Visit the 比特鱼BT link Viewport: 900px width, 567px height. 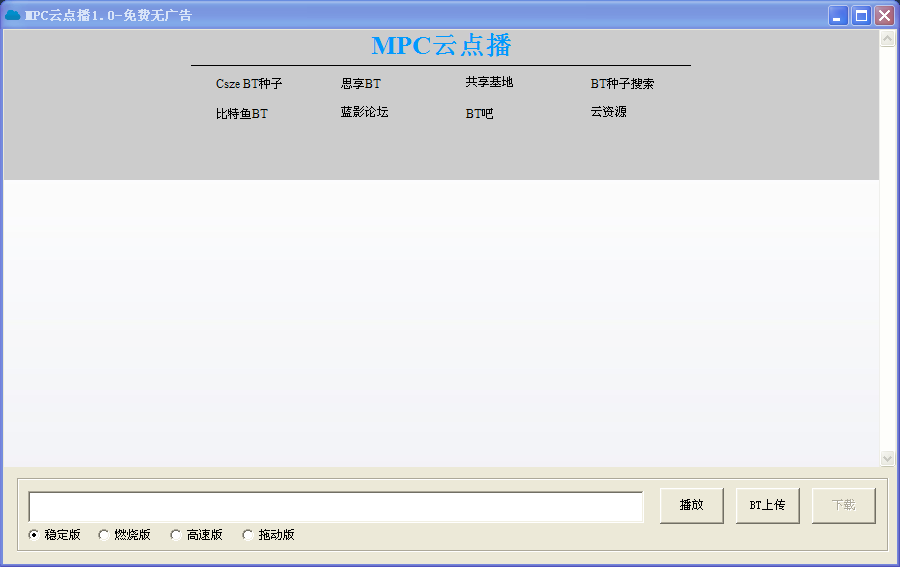click(x=242, y=114)
